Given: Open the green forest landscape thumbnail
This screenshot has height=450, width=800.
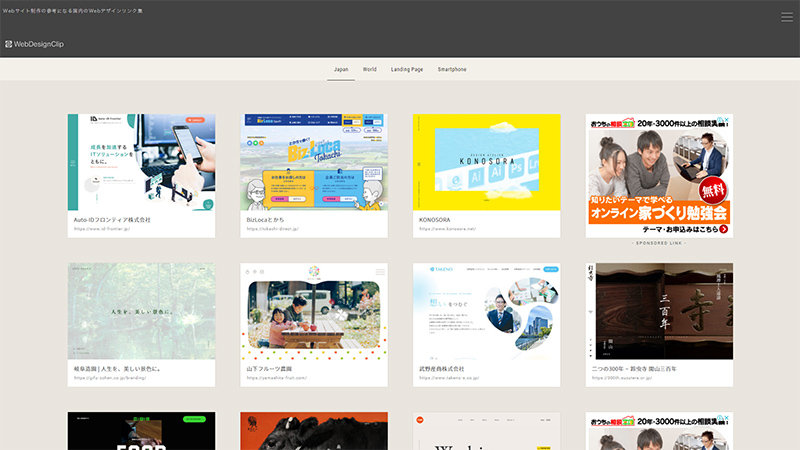Looking at the screenshot, I should 141,311.
